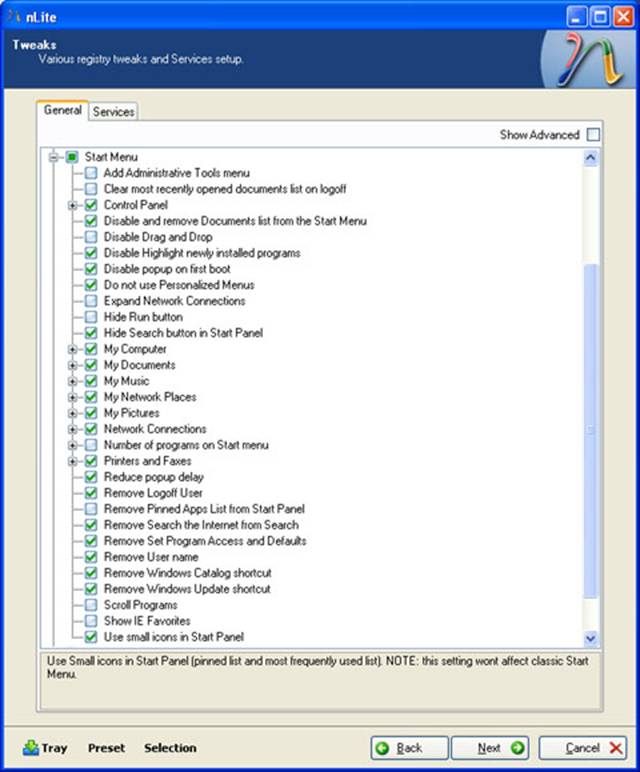Image resolution: width=640 pixels, height=772 pixels.
Task: Check Add Administrative Tools menu
Action: pyautogui.click(x=91, y=173)
